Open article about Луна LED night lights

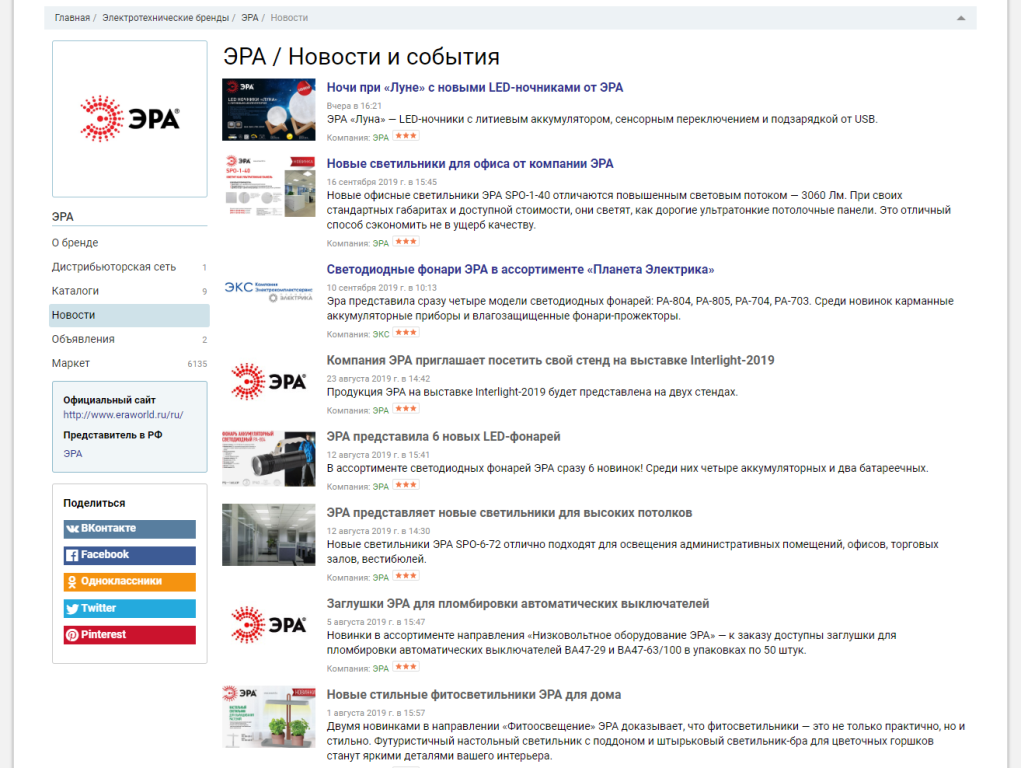(x=475, y=88)
